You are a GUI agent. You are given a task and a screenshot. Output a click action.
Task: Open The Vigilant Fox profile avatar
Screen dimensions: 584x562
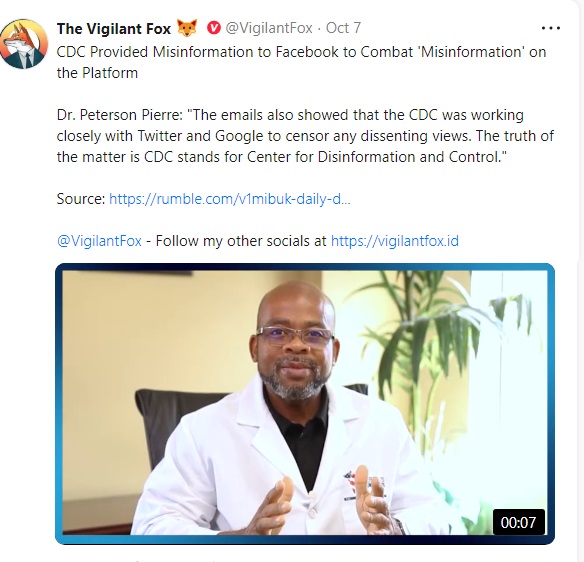click(x=24, y=44)
